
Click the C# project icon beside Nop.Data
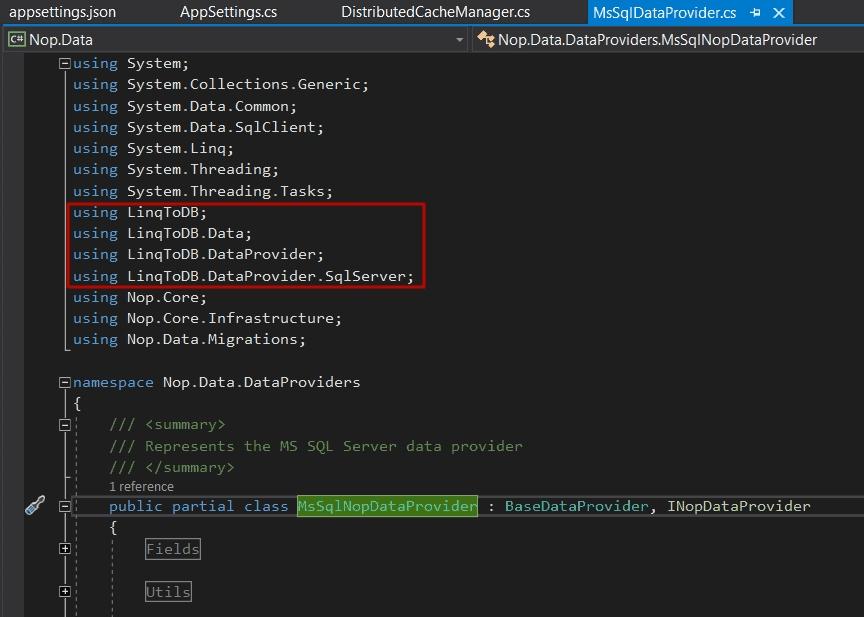coord(16,40)
